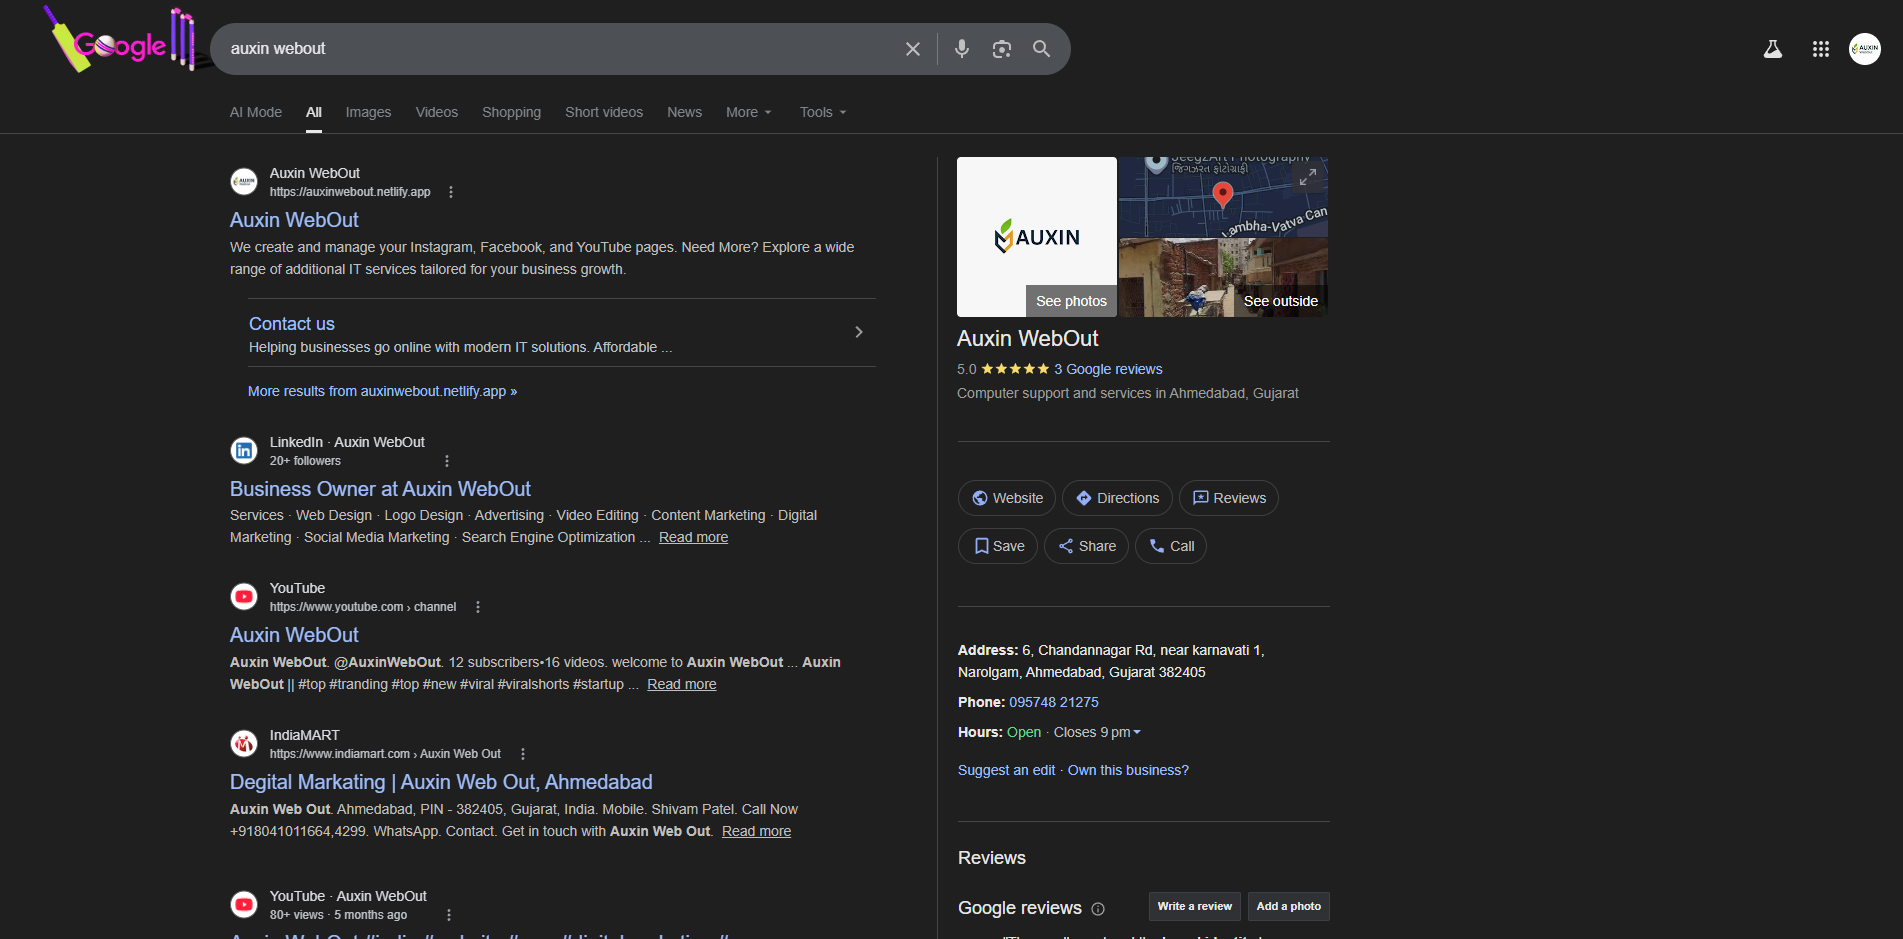
Task: Open Google Lens image search
Action: pyautogui.click(x=1001, y=49)
